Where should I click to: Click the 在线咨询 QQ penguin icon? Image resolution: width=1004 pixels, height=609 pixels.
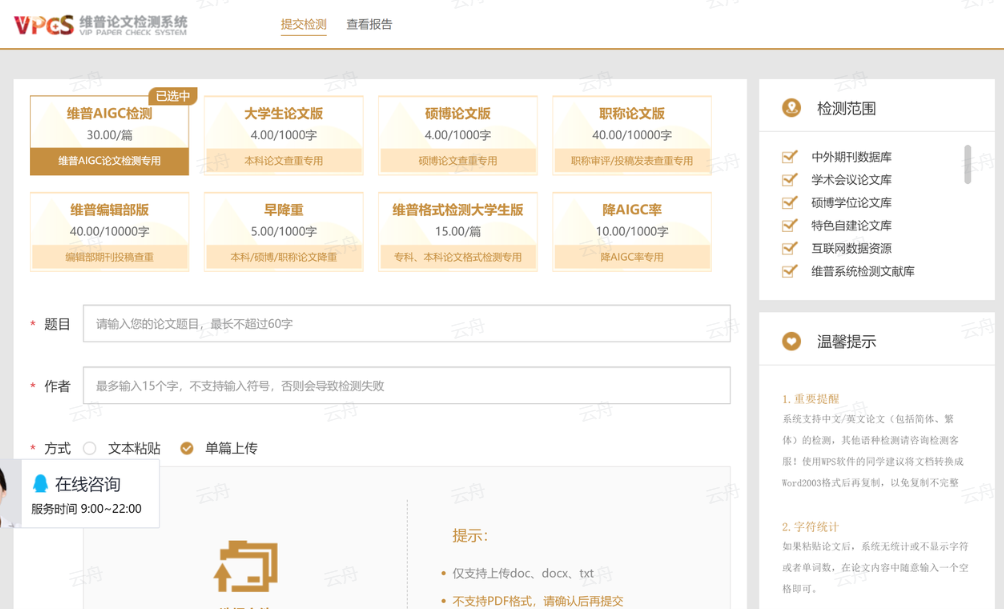click(40, 483)
